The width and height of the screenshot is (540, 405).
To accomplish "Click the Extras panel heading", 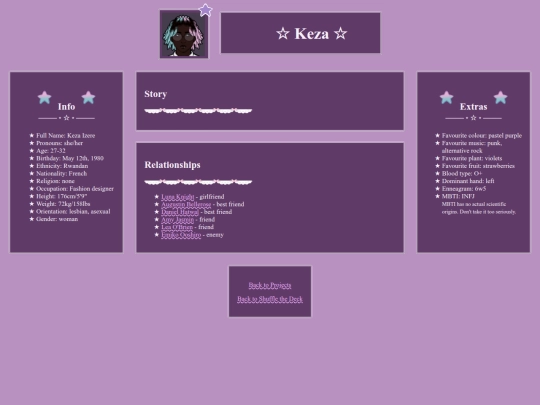I will 474,107.
